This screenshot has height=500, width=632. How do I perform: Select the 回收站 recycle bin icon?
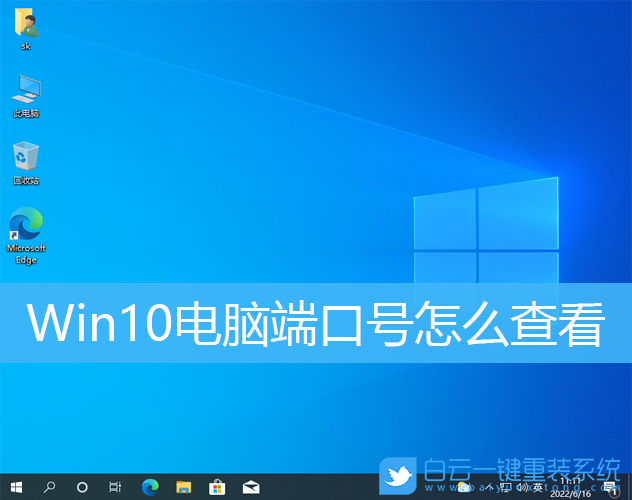[26, 163]
